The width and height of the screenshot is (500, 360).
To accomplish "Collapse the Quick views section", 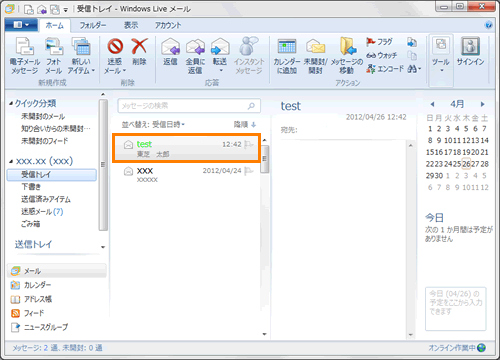I will (11, 104).
